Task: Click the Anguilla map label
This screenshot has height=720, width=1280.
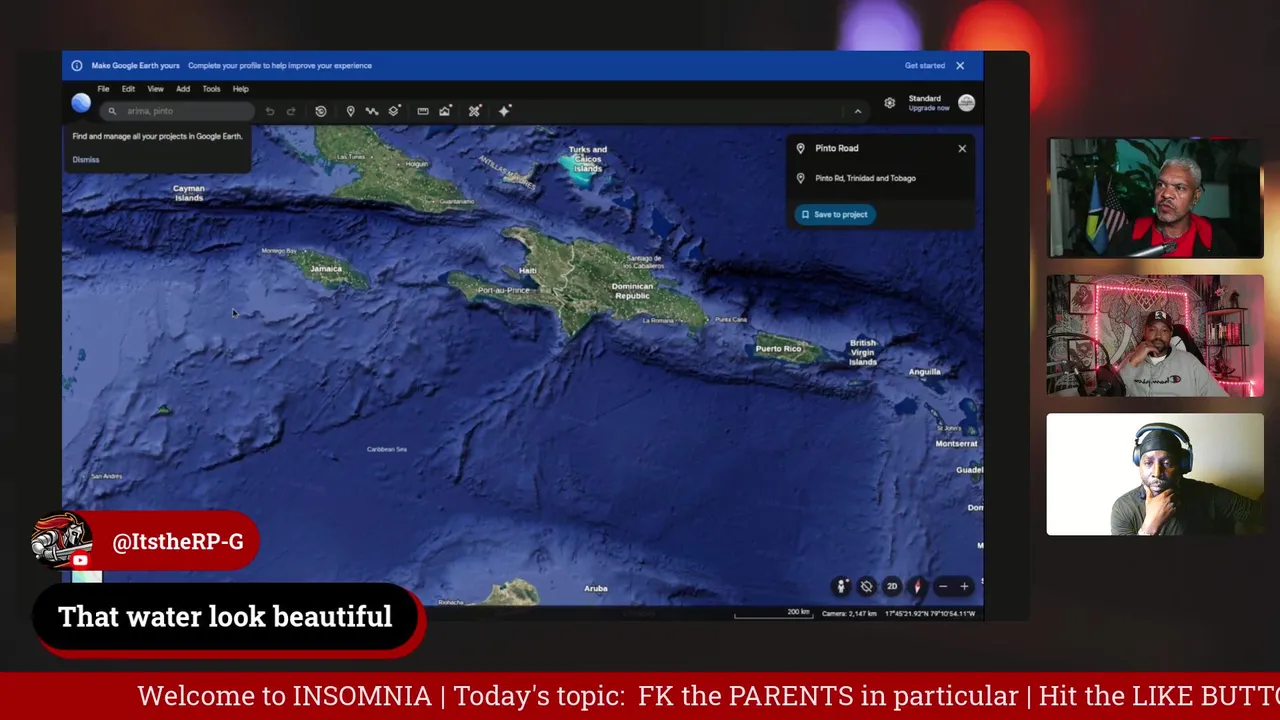Action: (925, 372)
